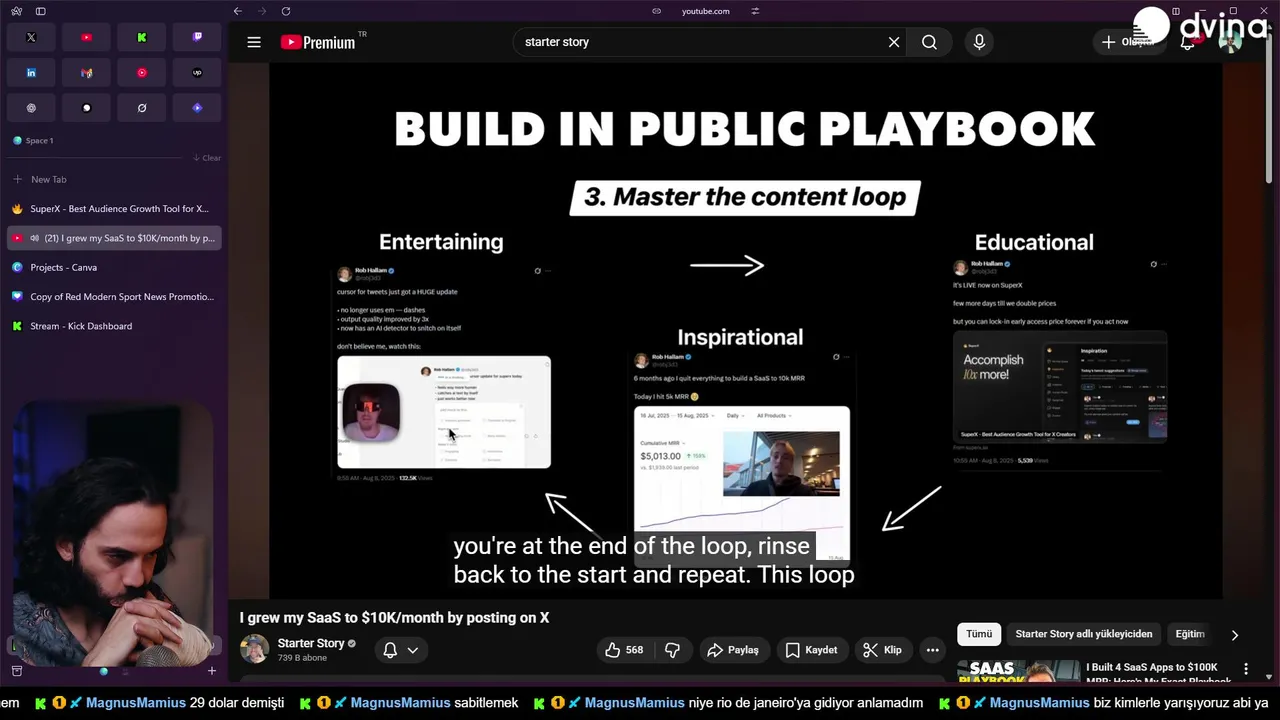Click the youtube.com address bar
This screenshot has width=1280, height=720.
[705, 11]
